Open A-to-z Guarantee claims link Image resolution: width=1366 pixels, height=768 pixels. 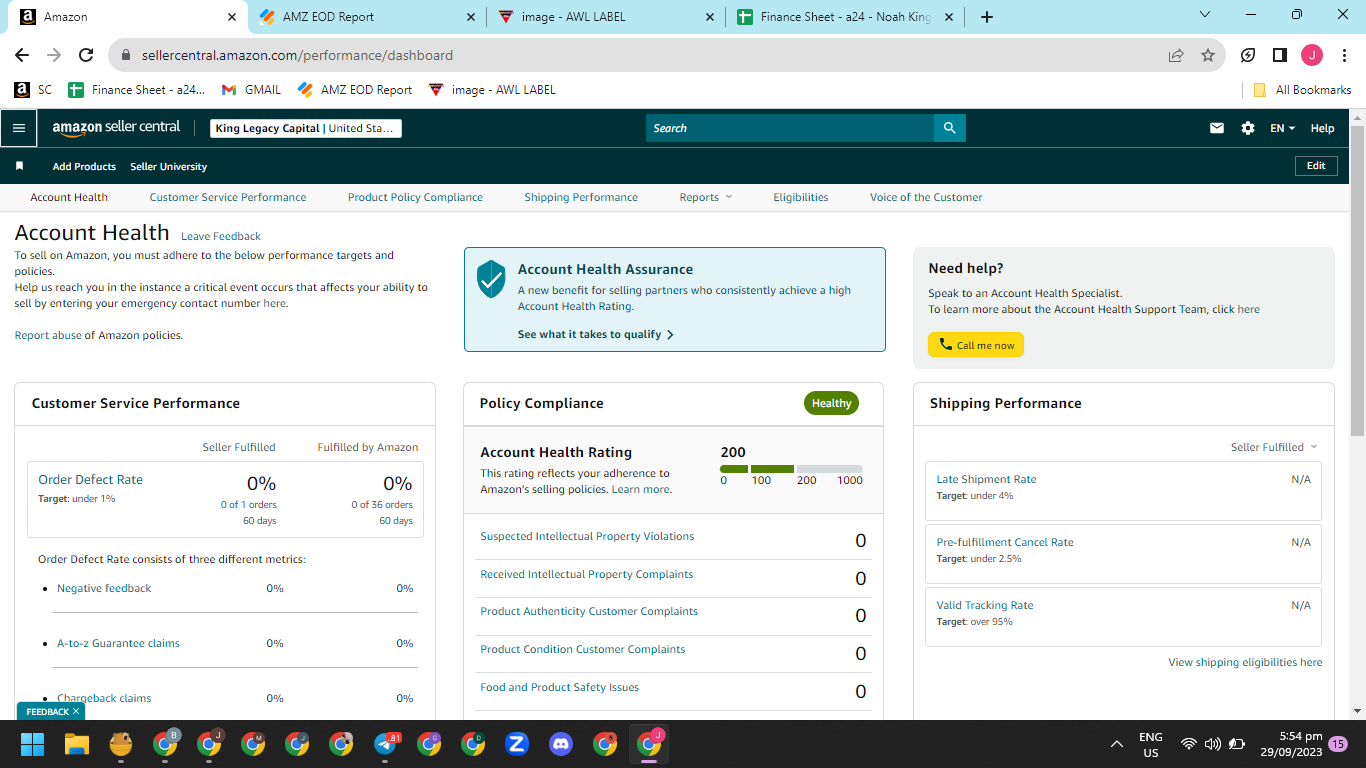pyautogui.click(x=118, y=643)
